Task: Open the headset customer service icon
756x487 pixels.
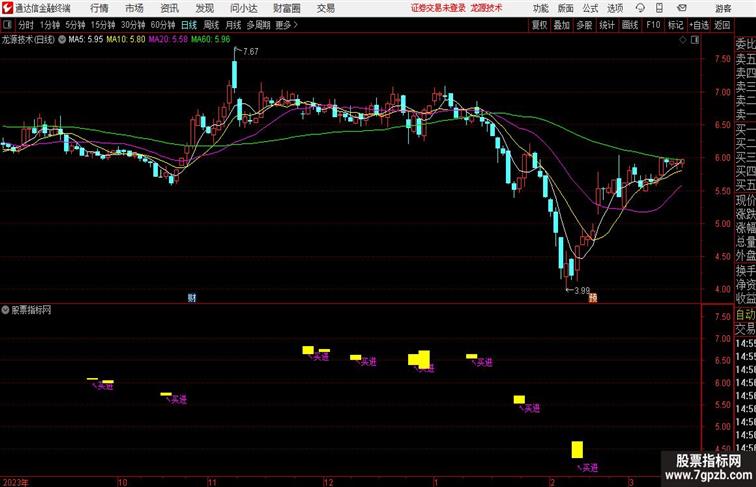Action: [x=640, y=8]
